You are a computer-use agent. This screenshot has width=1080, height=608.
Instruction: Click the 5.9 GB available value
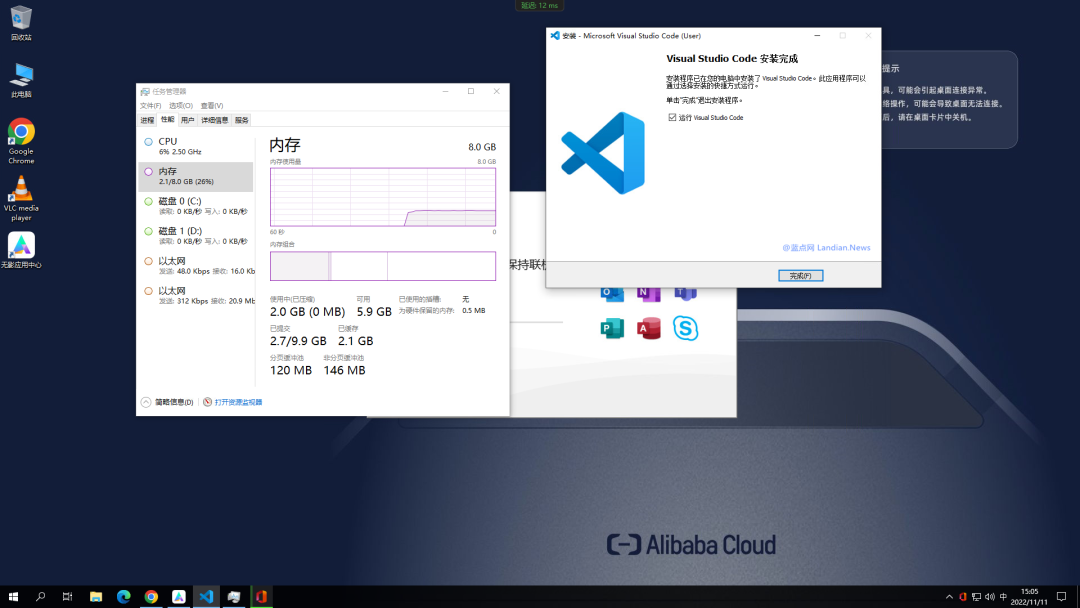374,312
